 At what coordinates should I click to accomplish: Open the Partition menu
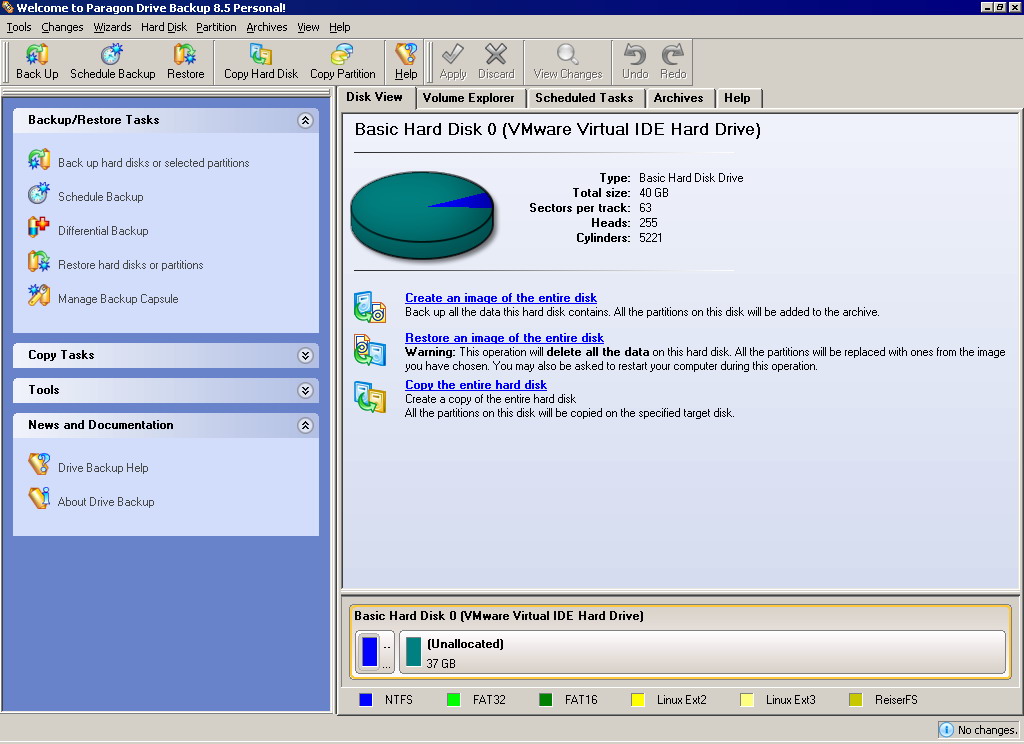(216, 27)
